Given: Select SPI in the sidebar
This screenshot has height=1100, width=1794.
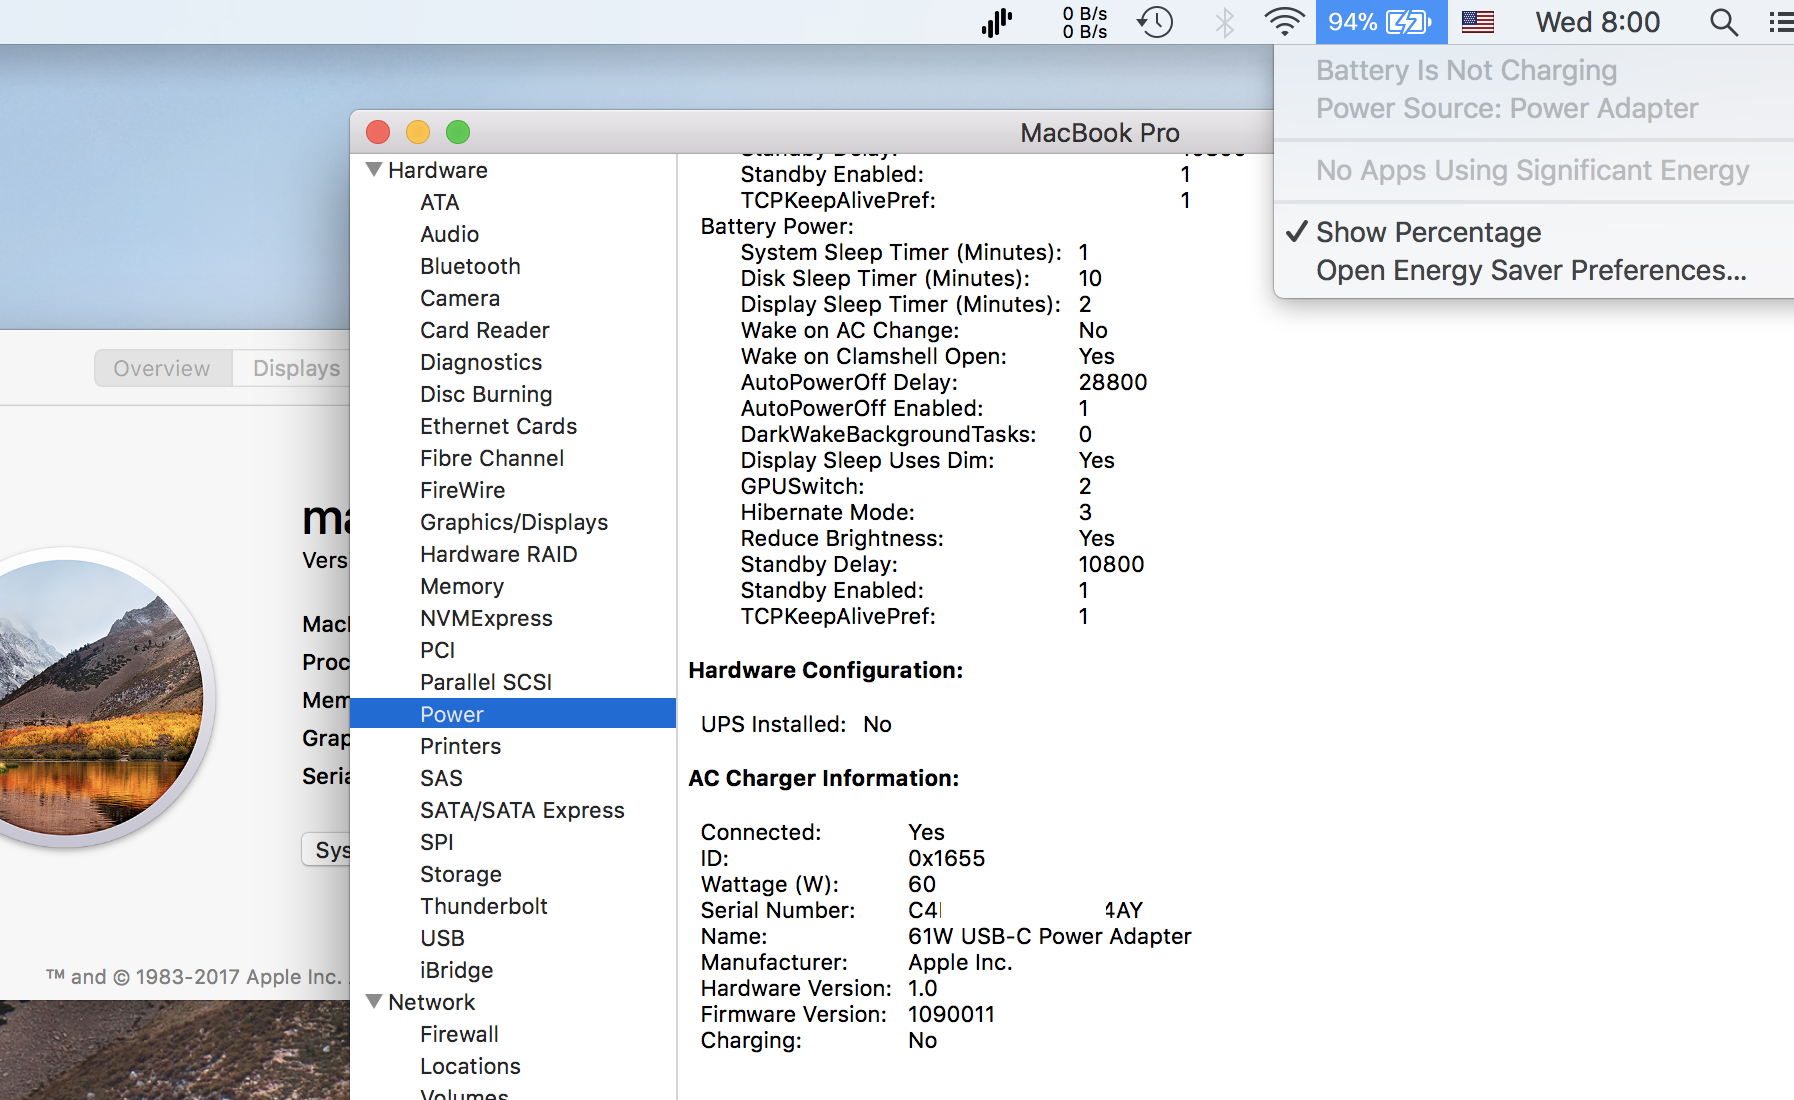Looking at the screenshot, I should click(x=436, y=842).
